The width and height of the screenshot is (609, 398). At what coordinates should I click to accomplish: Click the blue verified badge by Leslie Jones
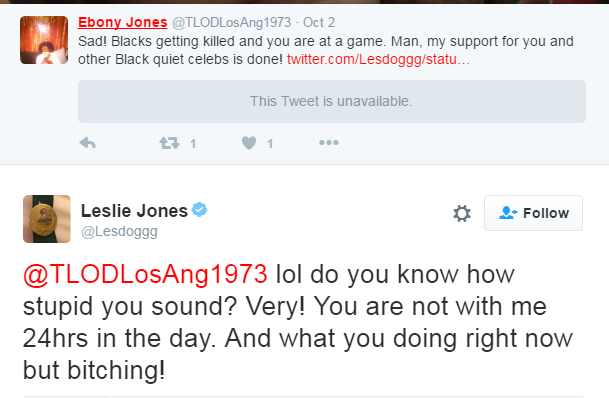coord(200,210)
